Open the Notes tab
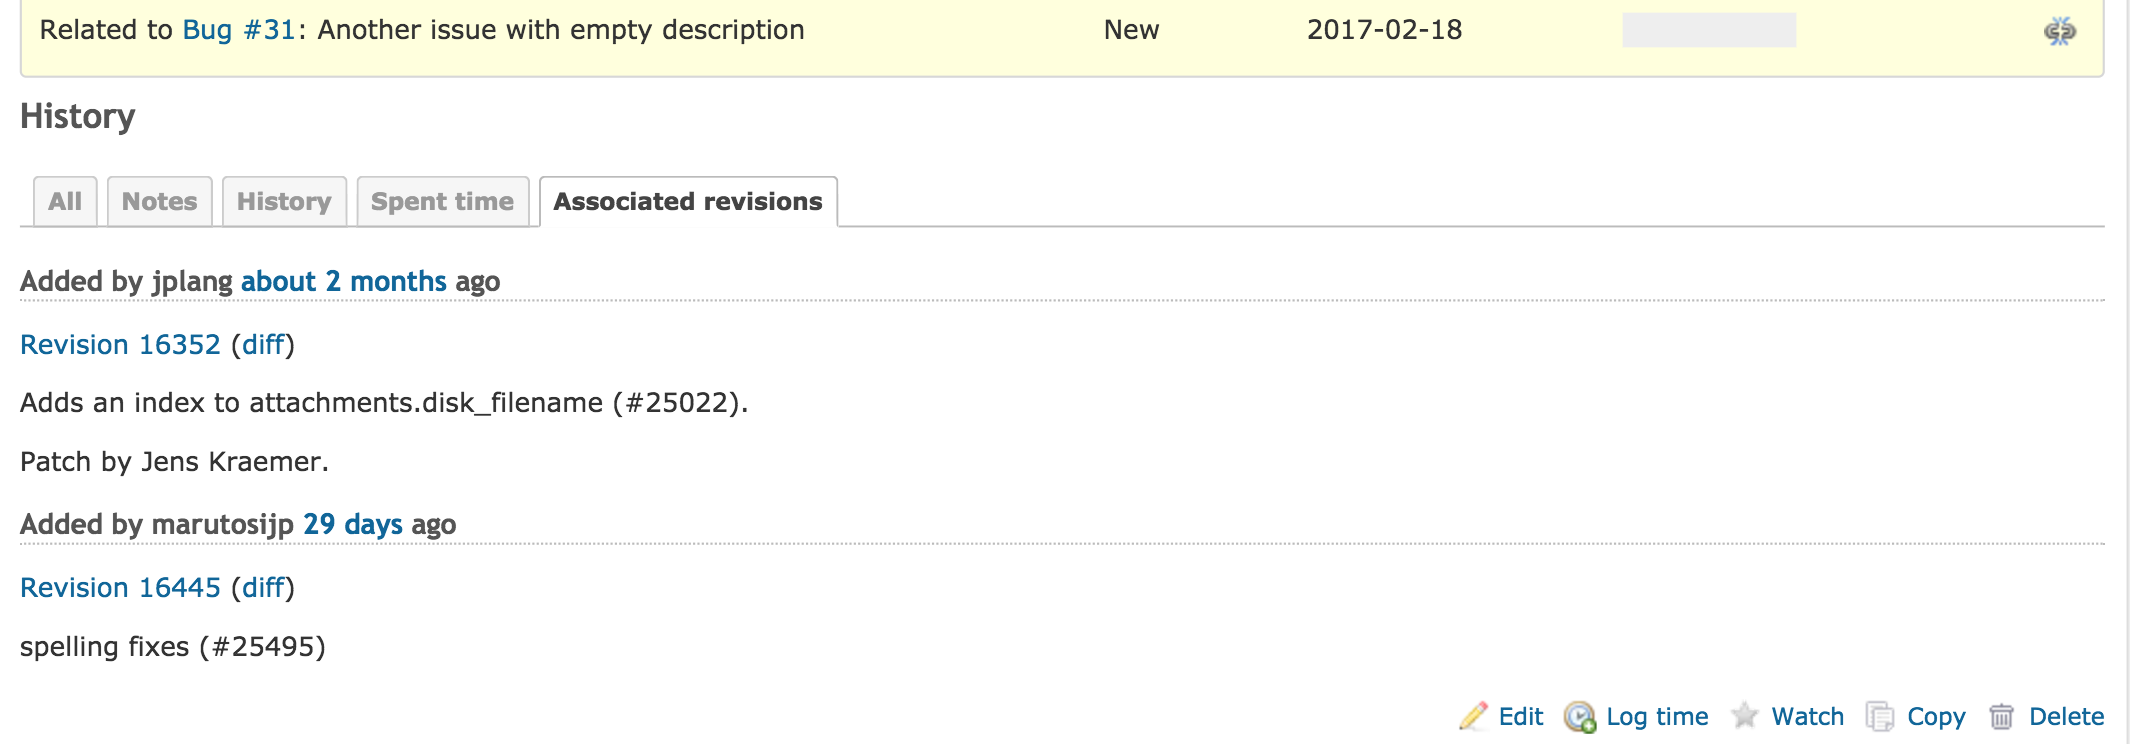The height and width of the screenshot is (744, 2130). [159, 201]
